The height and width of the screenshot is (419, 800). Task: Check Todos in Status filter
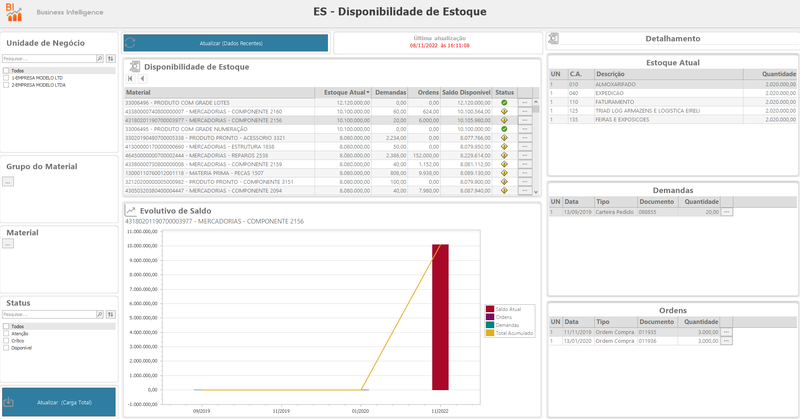pos(6,326)
